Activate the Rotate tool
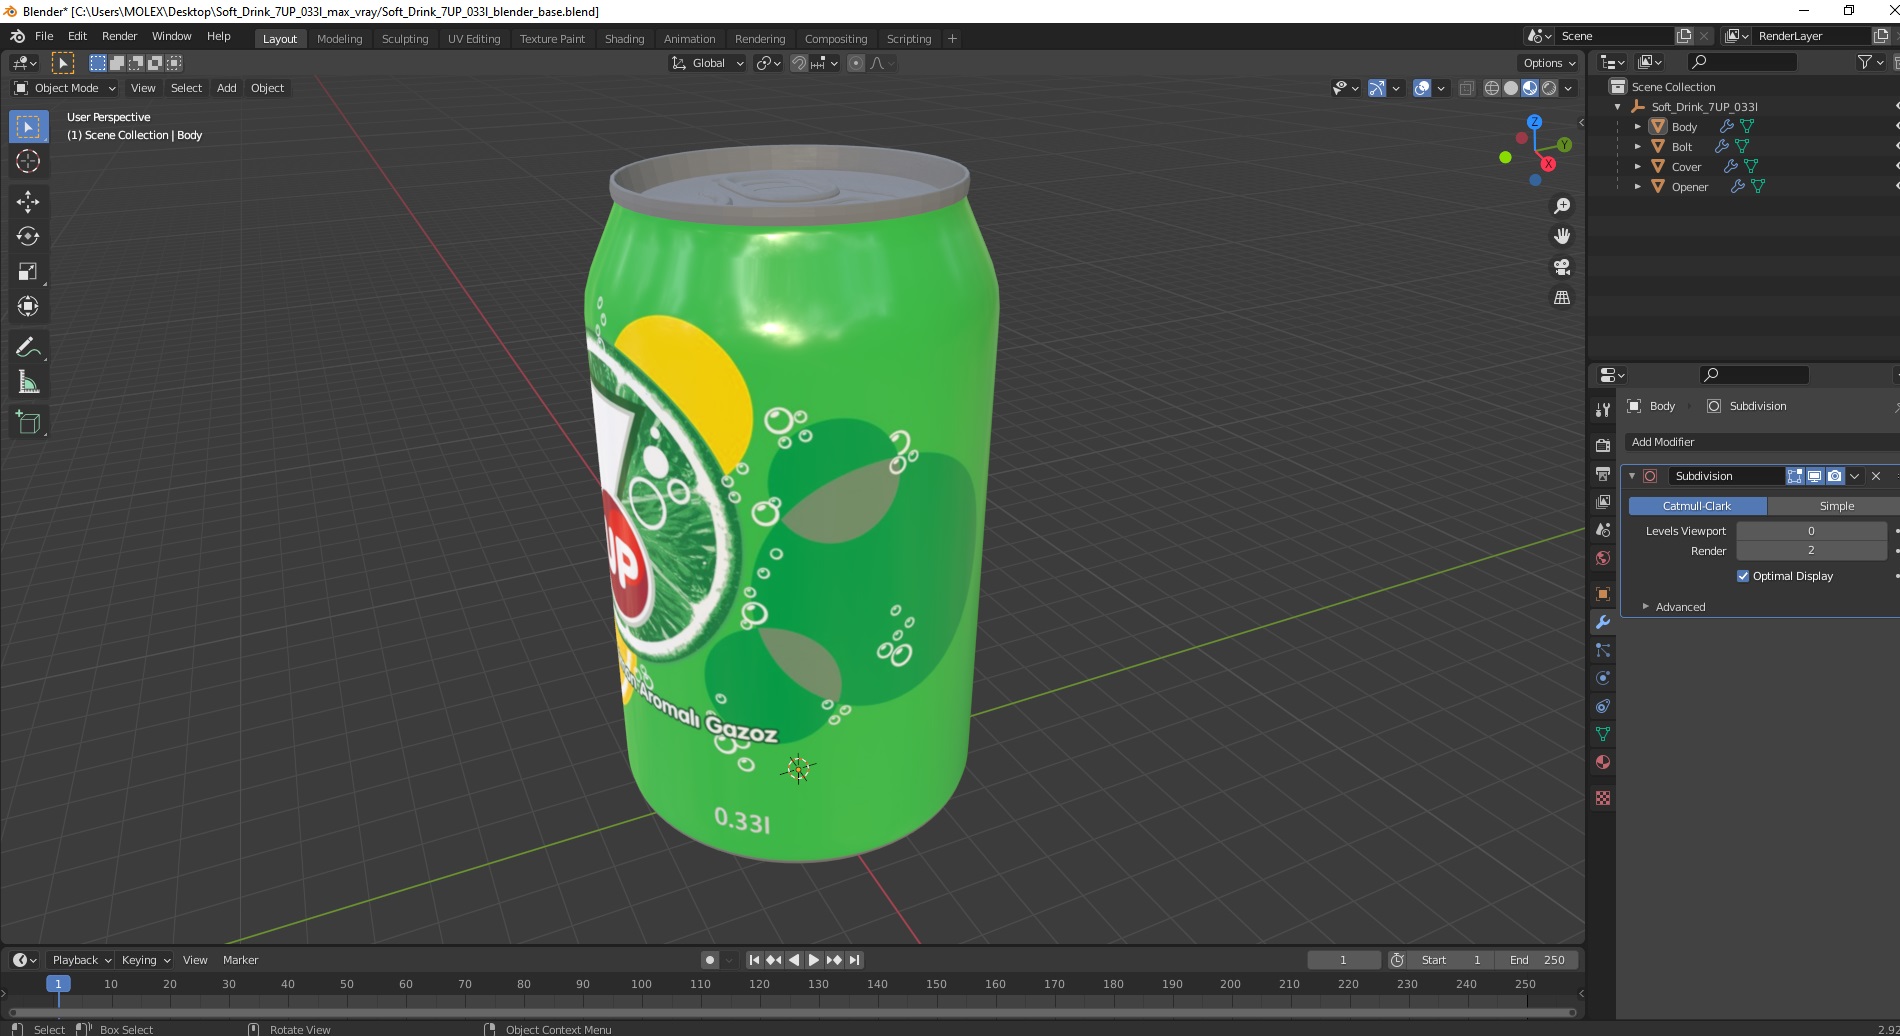 point(28,236)
